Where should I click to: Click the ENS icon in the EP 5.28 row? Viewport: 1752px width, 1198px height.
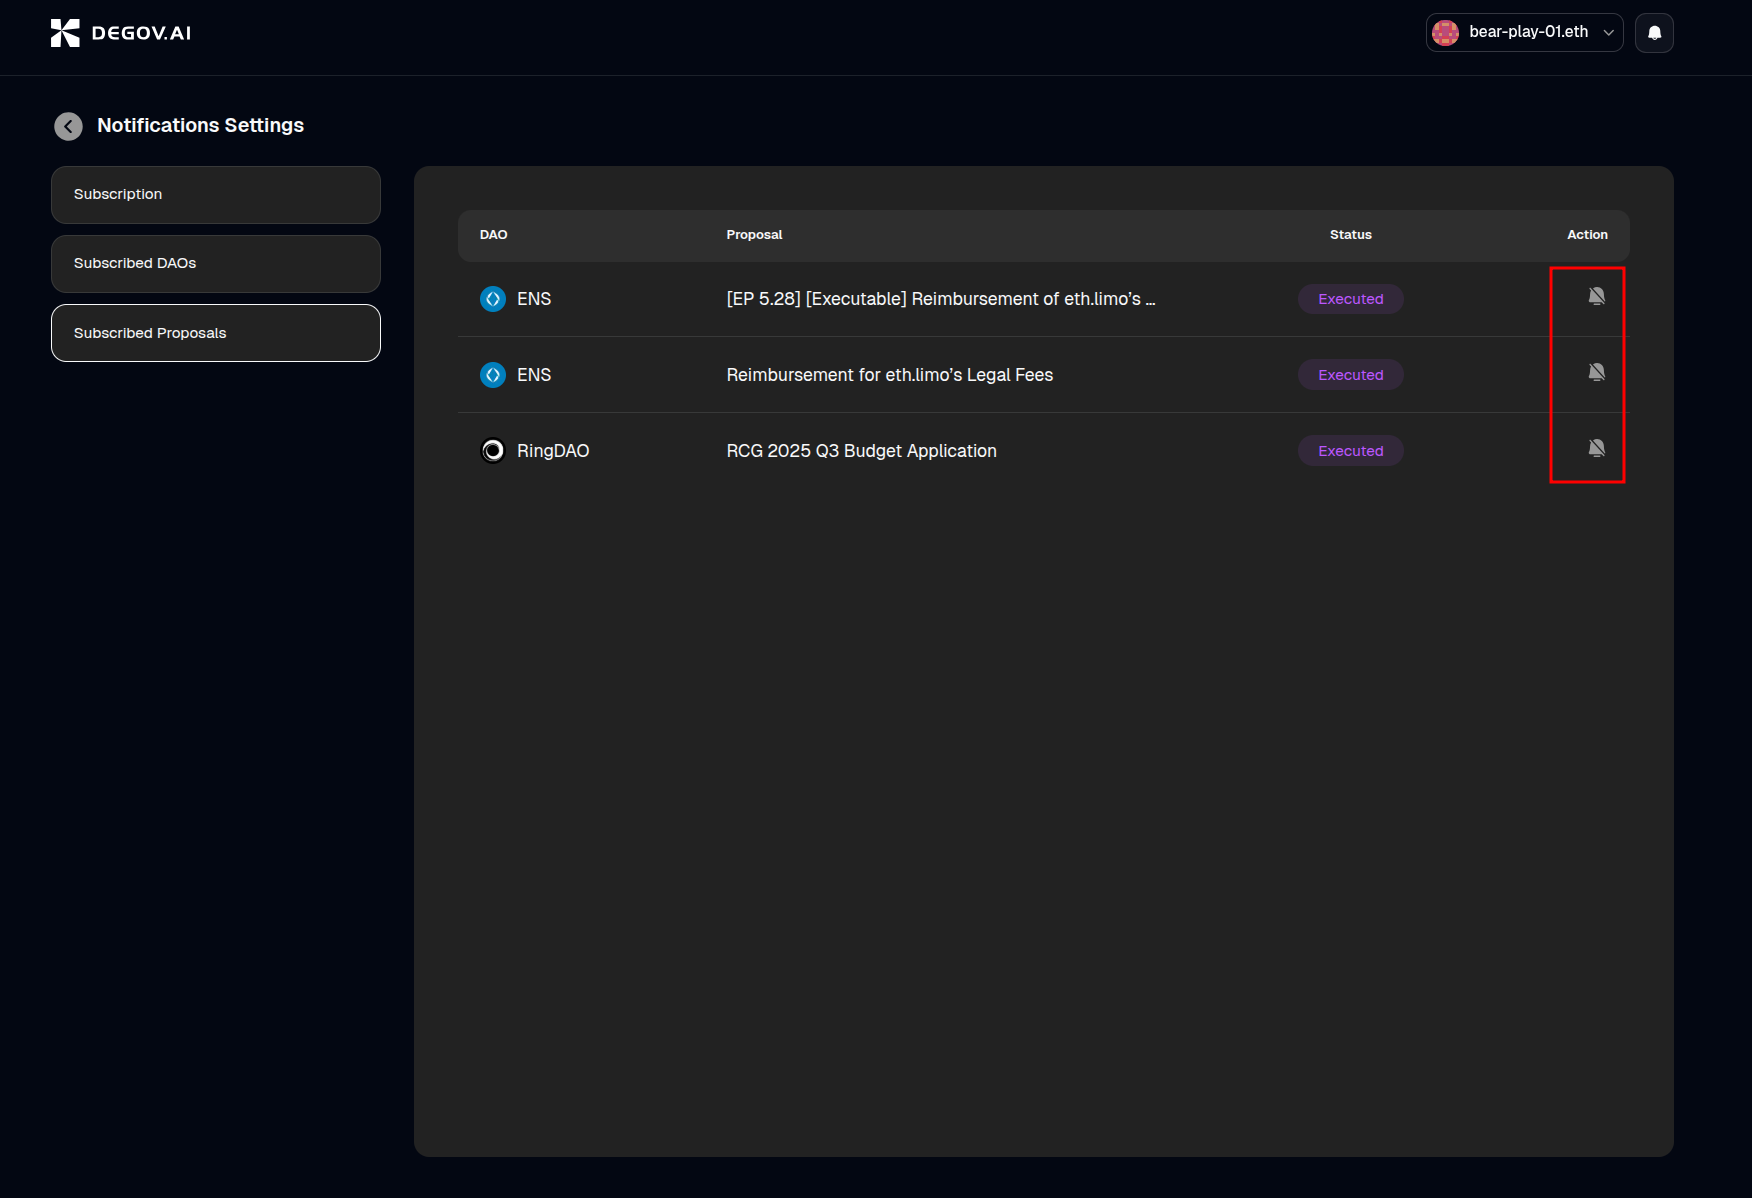coord(493,299)
